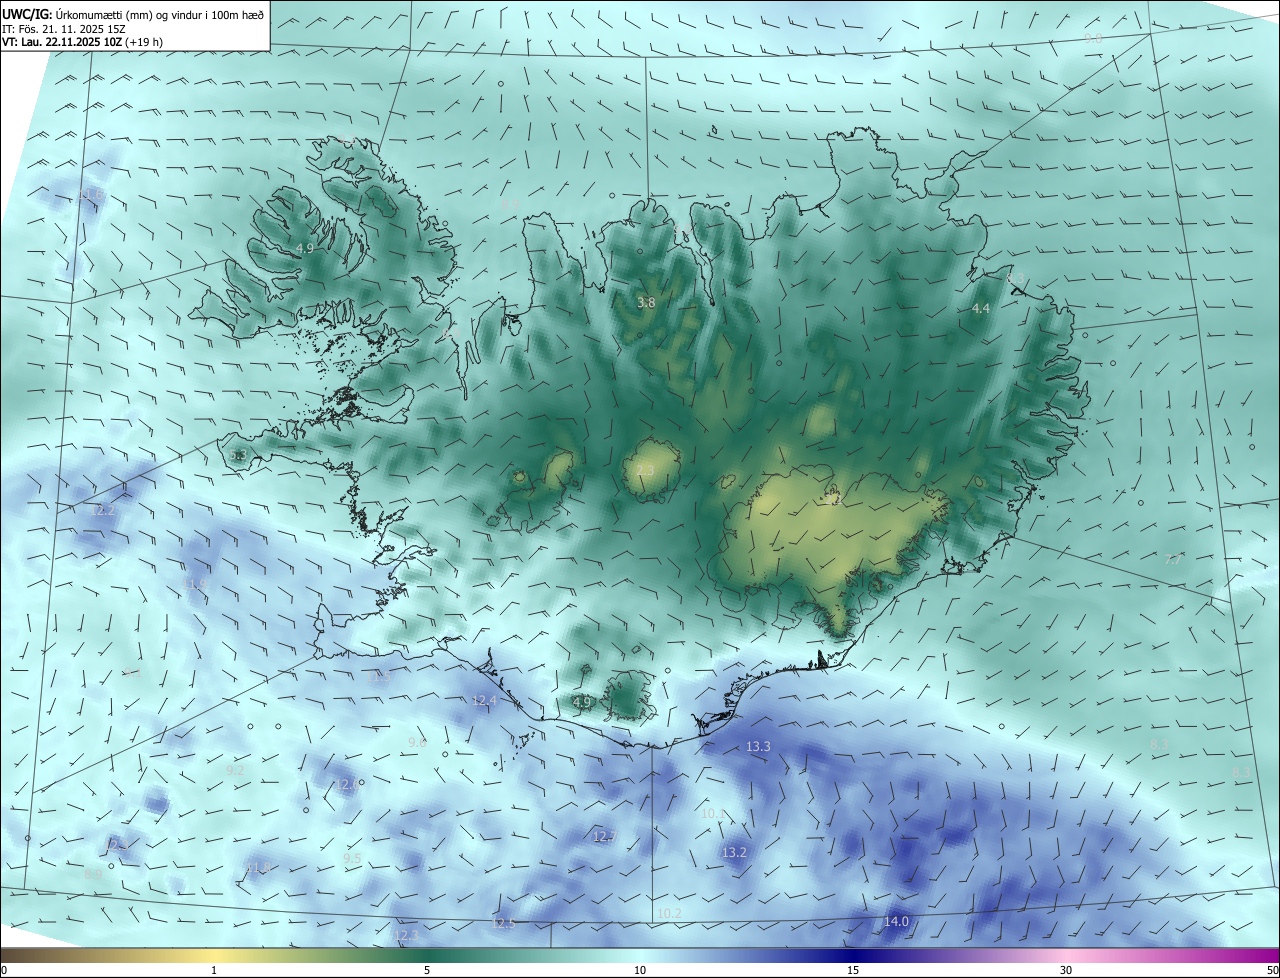The image size is (1280, 978).
Task: Click the 3.8 value in north Iceland
Action: coord(646,302)
